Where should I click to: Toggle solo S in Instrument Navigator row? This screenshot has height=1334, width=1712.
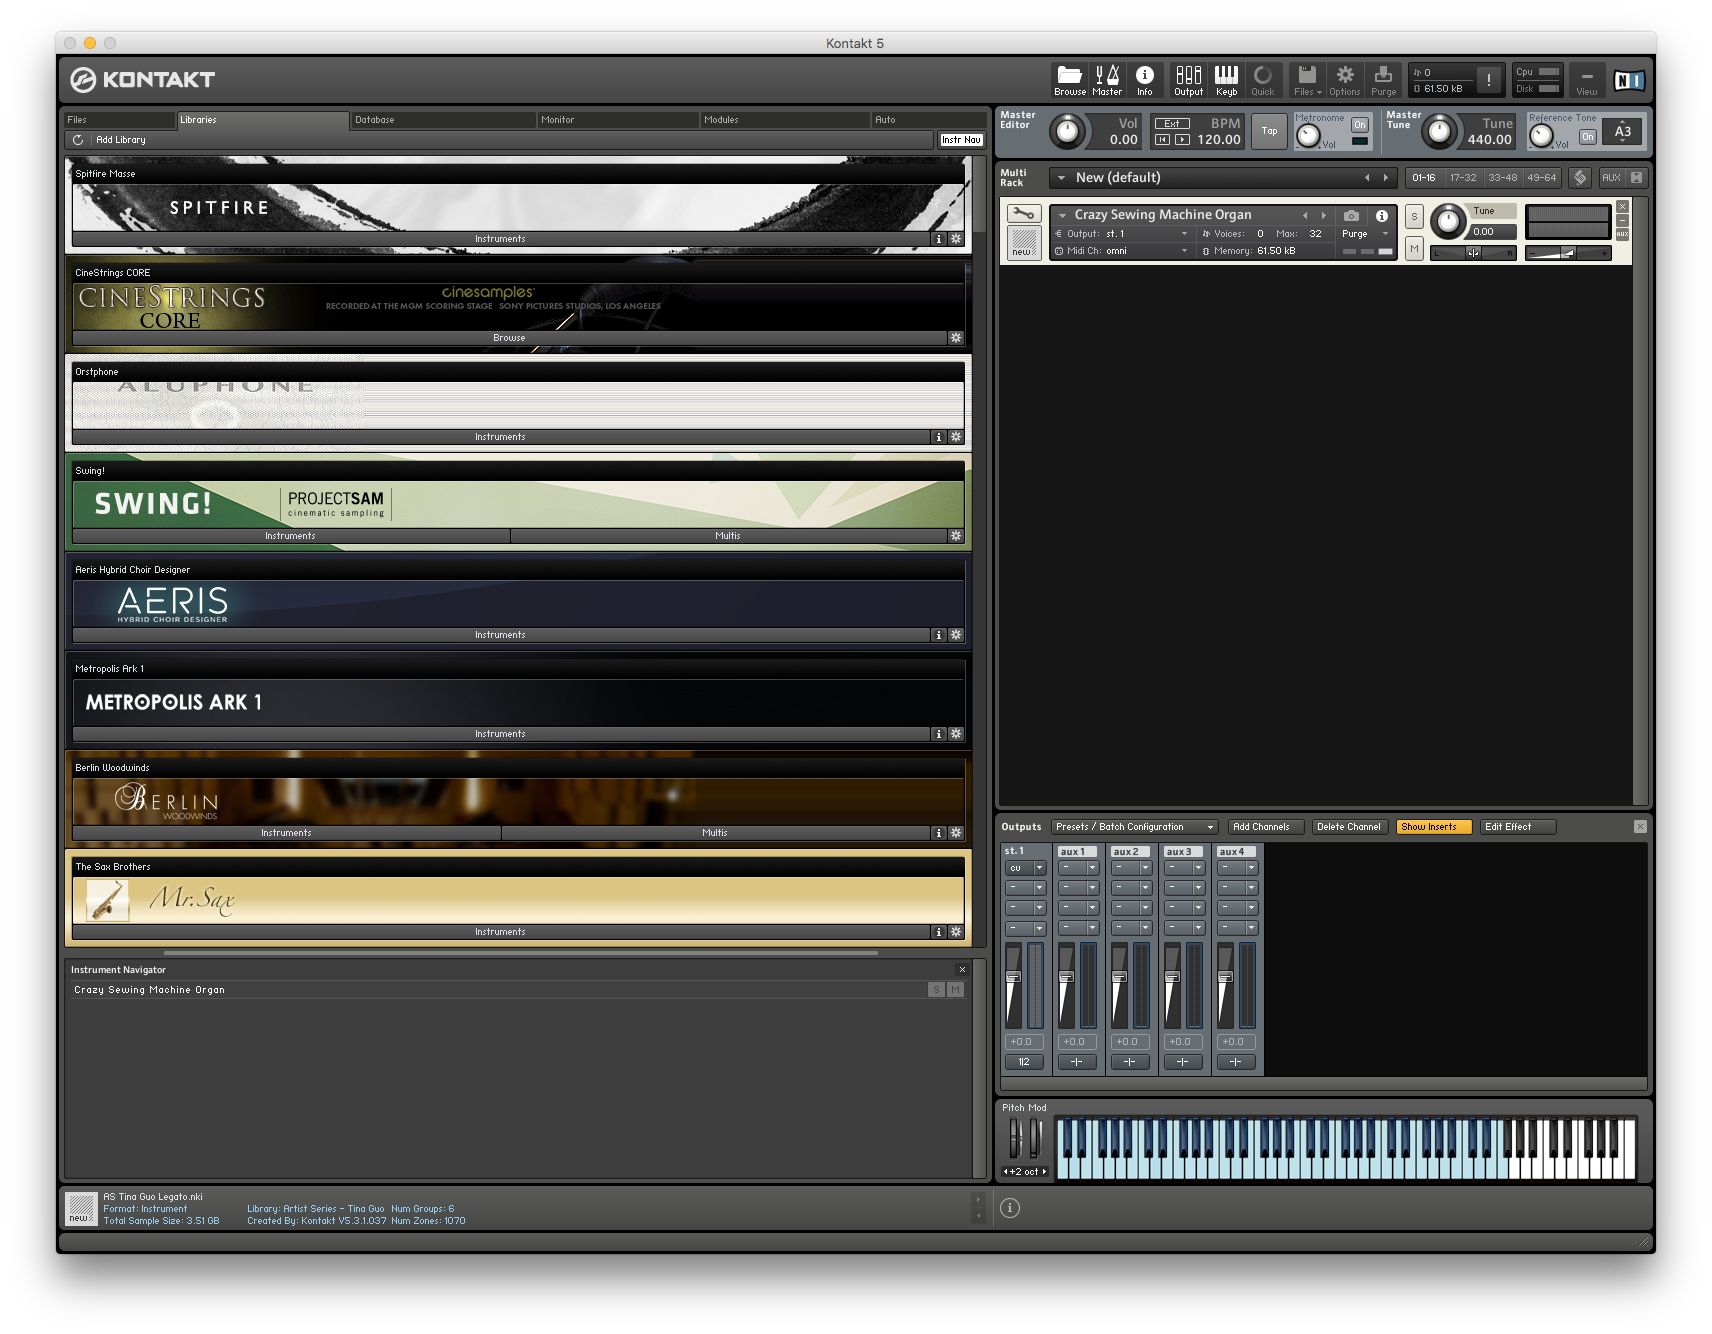click(936, 990)
